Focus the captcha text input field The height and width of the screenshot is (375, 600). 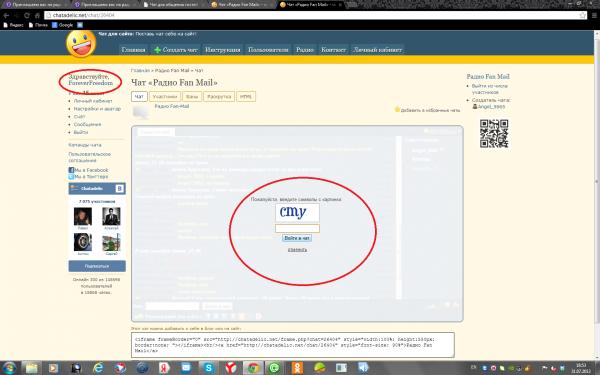click(297, 228)
